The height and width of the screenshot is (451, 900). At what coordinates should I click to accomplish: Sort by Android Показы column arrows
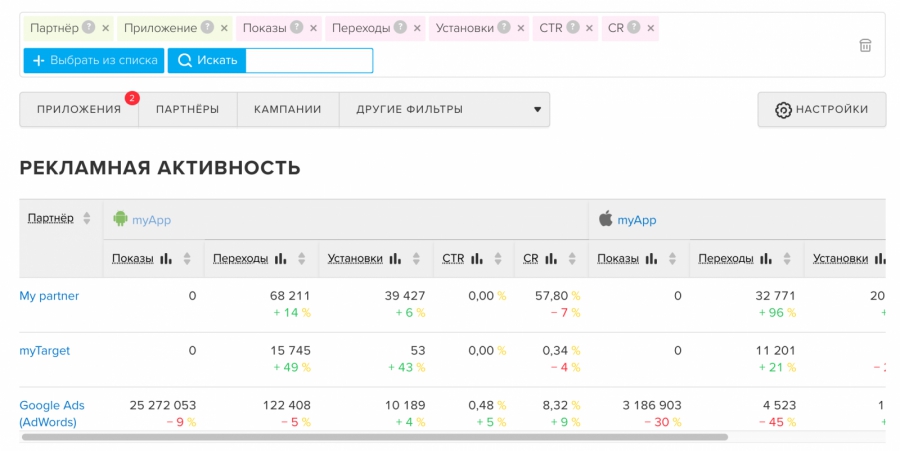[x=187, y=259]
